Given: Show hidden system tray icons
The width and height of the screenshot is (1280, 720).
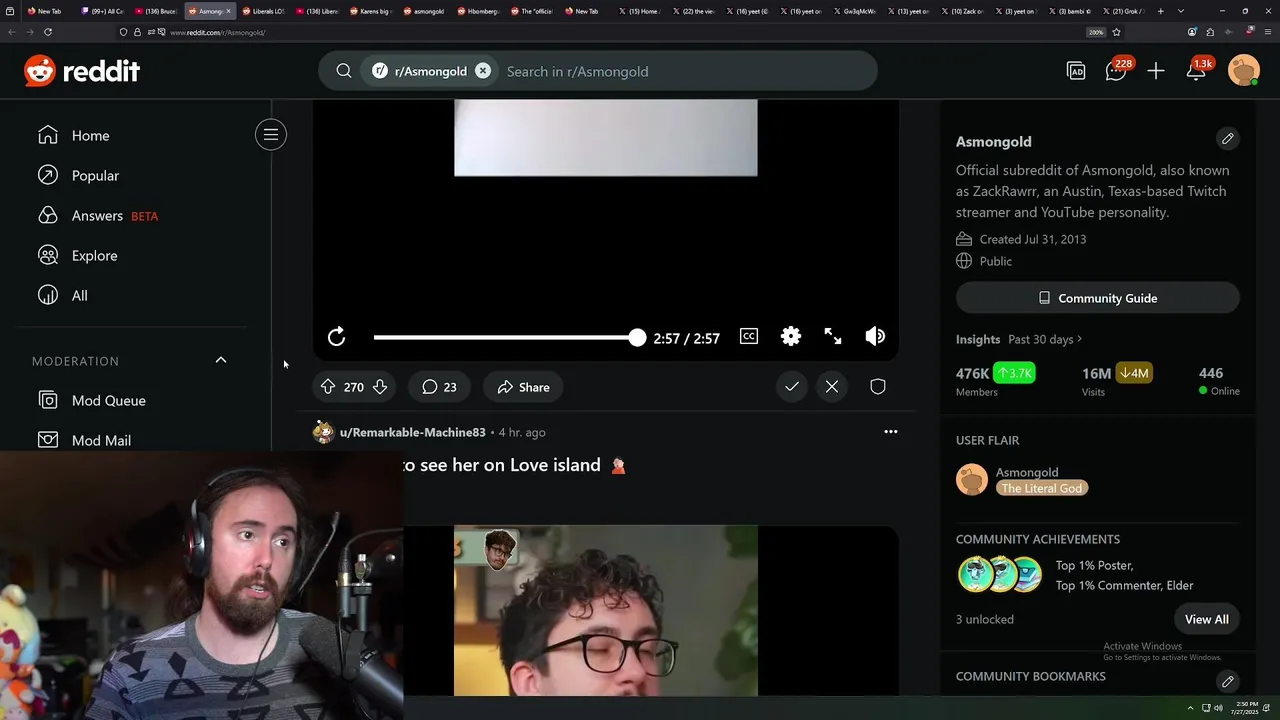Looking at the screenshot, I should [x=1190, y=708].
